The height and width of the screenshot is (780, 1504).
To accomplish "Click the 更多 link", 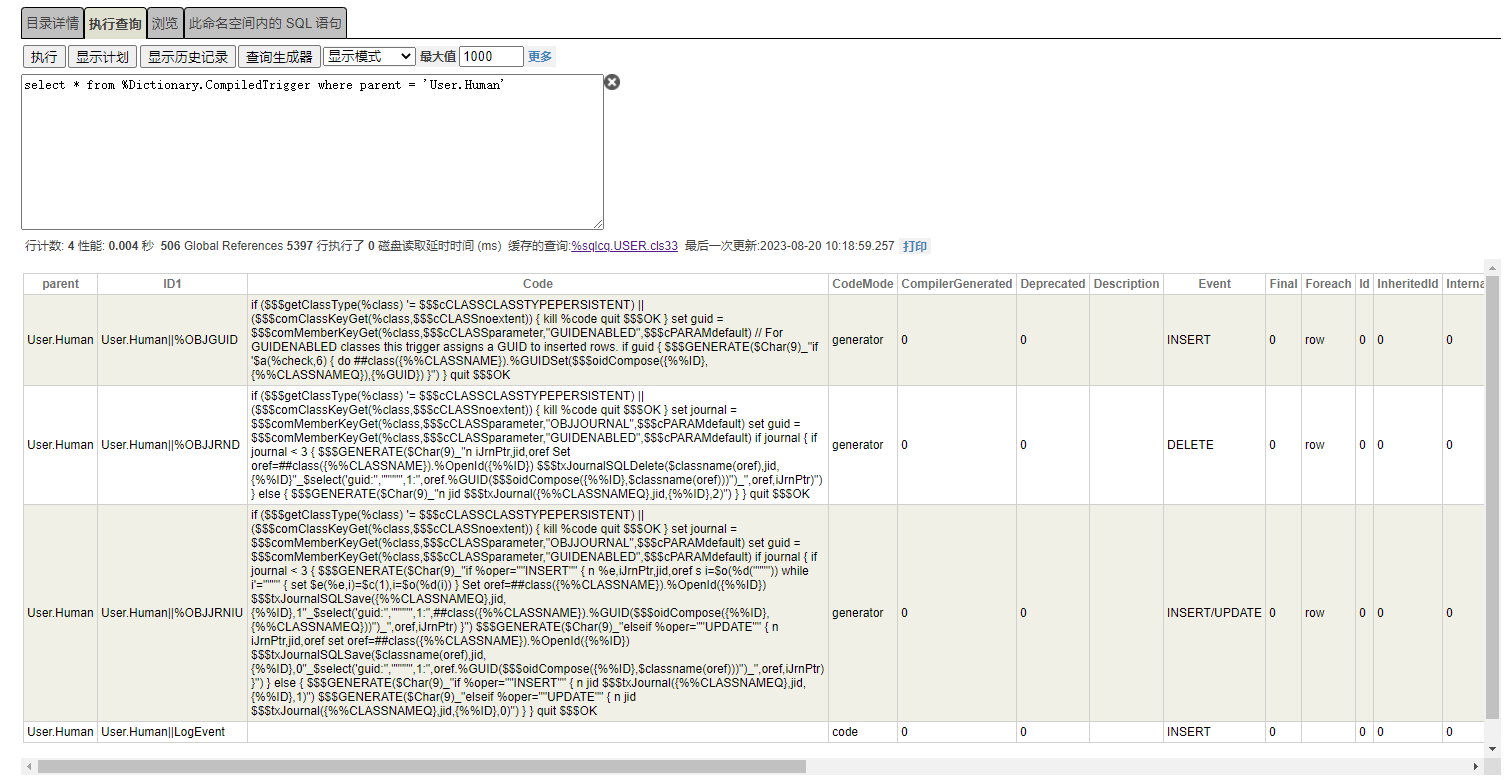I will pos(540,57).
